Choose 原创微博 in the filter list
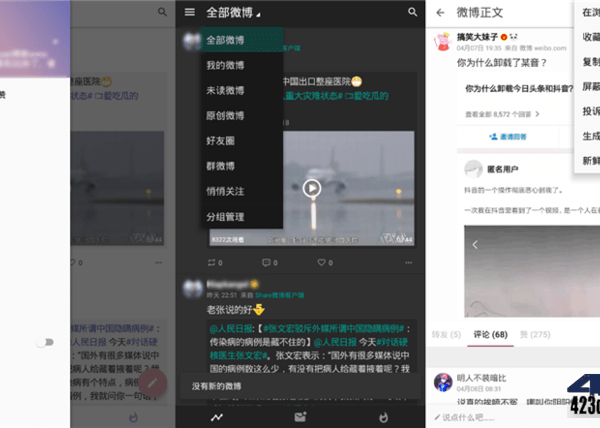This screenshot has width=600, height=428. tap(225, 115)
